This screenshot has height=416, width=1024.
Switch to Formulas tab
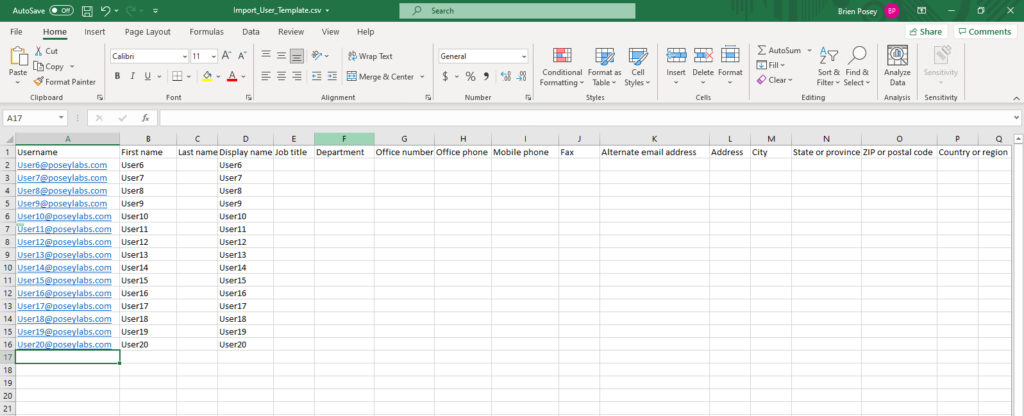[206, 31]
